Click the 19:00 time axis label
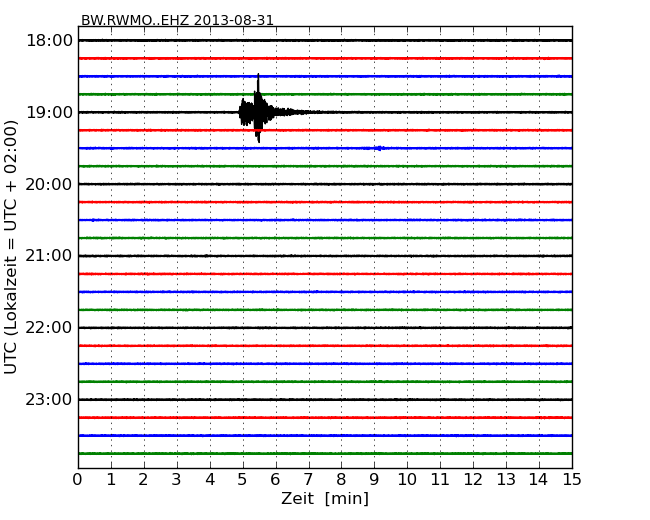This screenshot has height=520, width=650. [49, 112]
